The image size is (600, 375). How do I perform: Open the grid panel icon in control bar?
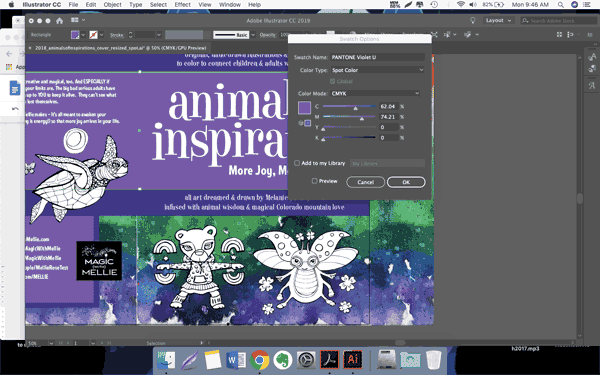(559, 34)
